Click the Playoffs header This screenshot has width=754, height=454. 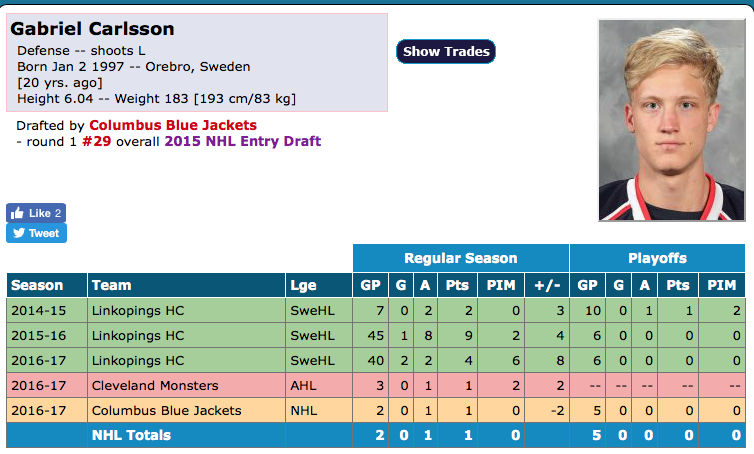point(657,258)
